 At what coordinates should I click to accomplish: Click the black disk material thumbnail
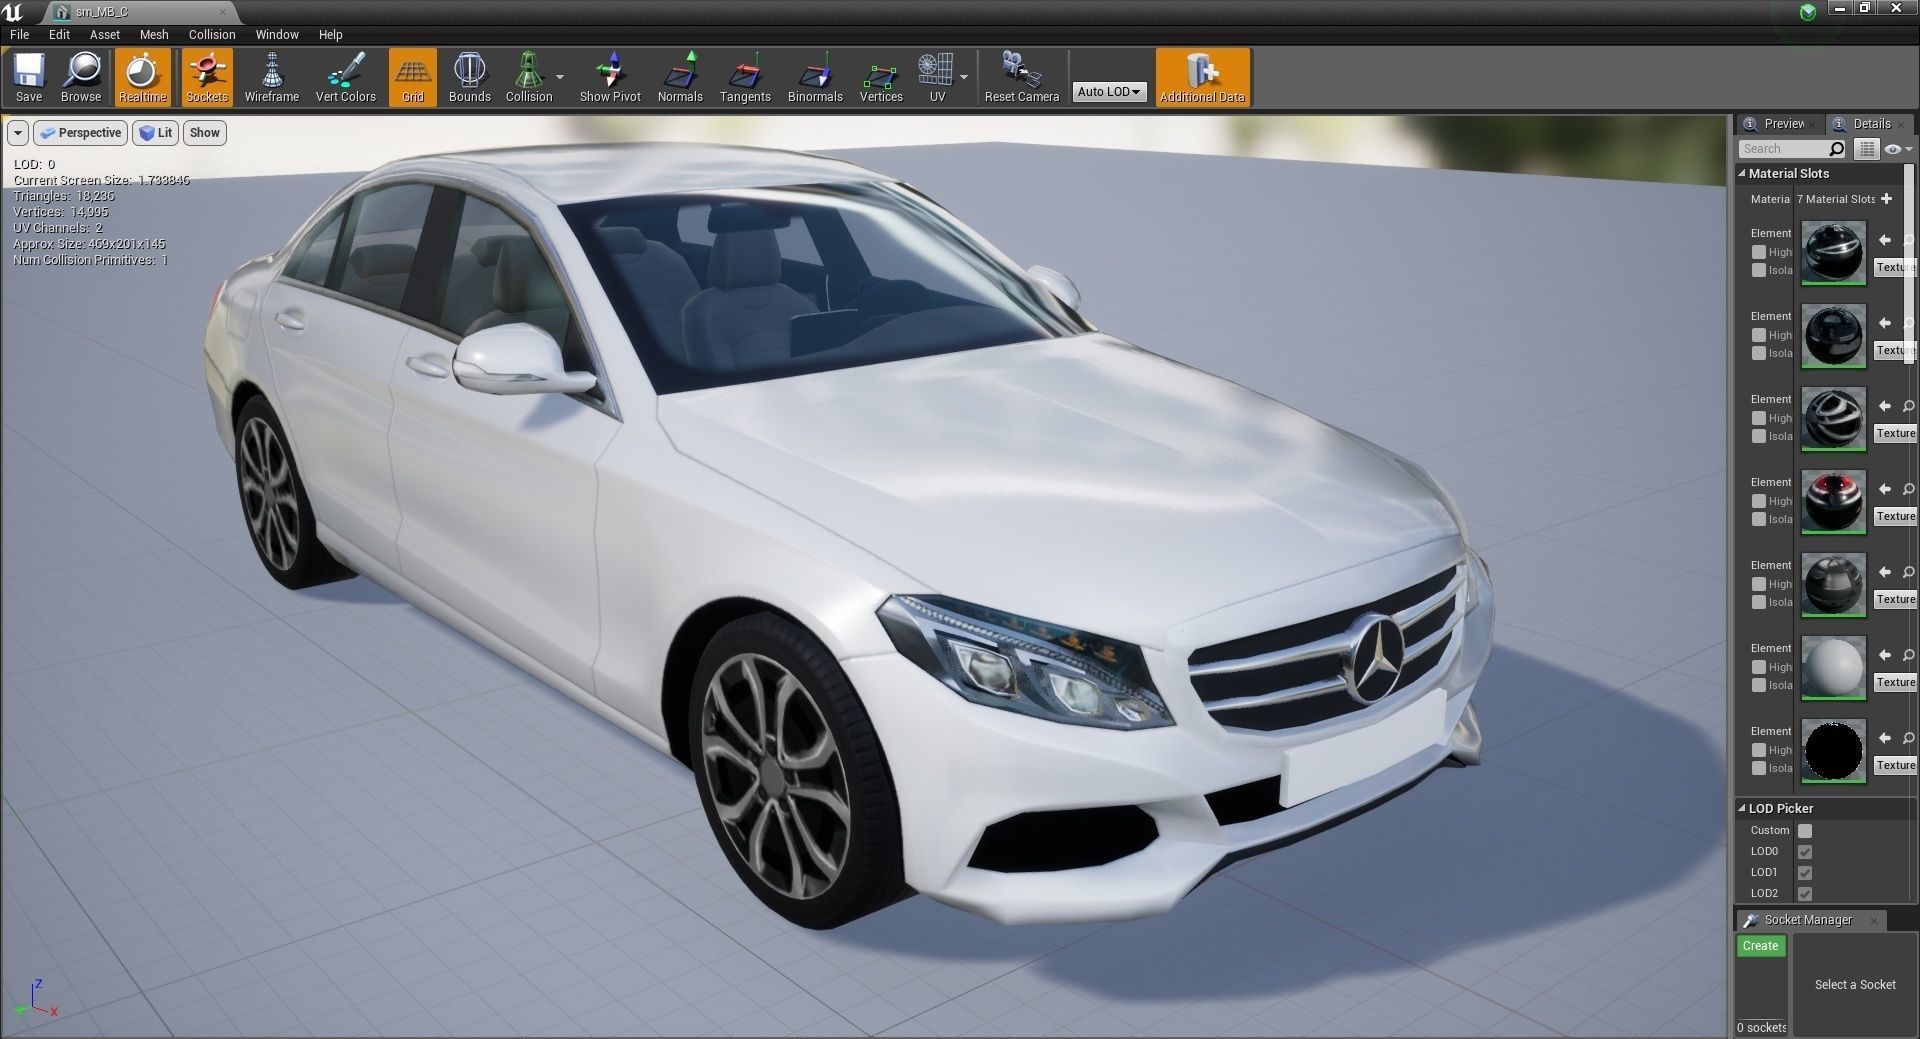click(x=1833, y=750)
